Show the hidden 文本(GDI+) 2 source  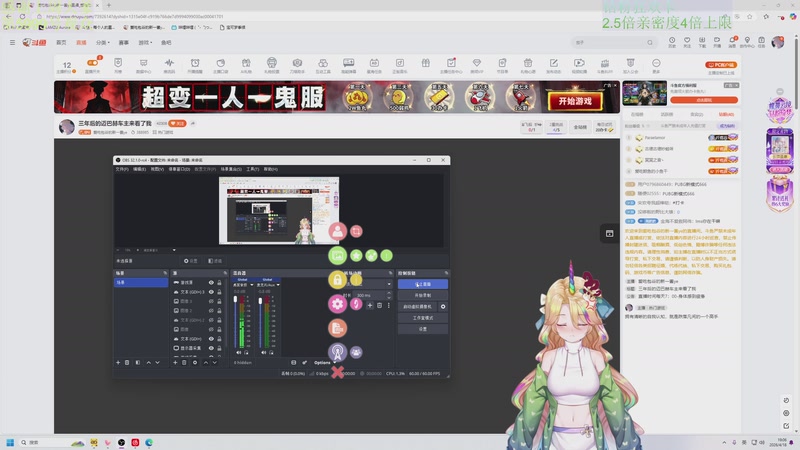tap(211, 320)
